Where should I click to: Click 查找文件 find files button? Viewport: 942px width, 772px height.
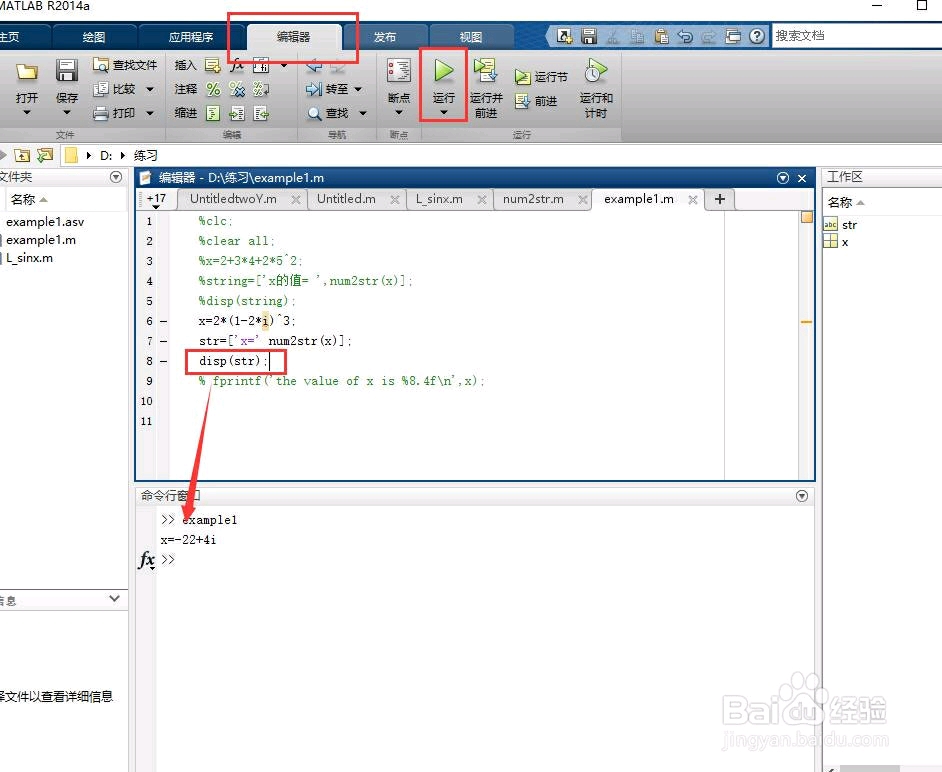(x=125, y=65)
